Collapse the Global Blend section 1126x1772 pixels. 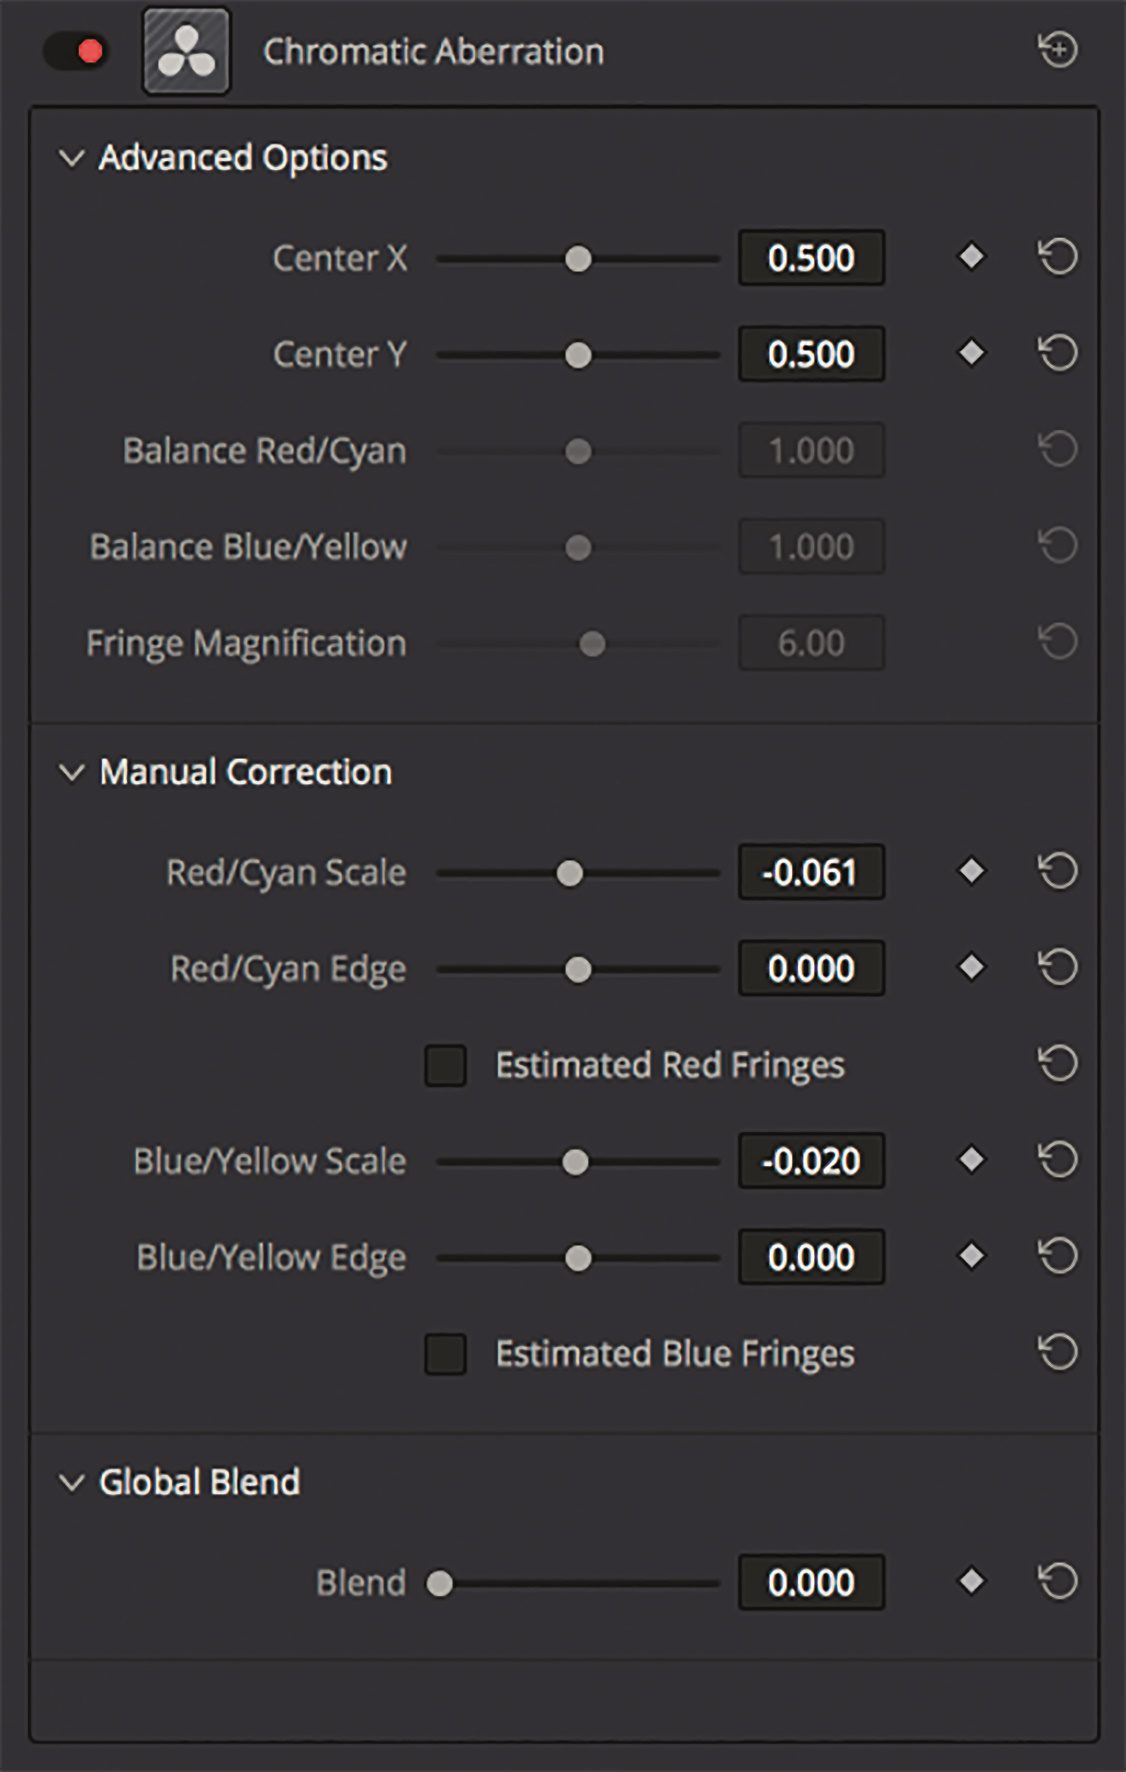[70, 1484]
